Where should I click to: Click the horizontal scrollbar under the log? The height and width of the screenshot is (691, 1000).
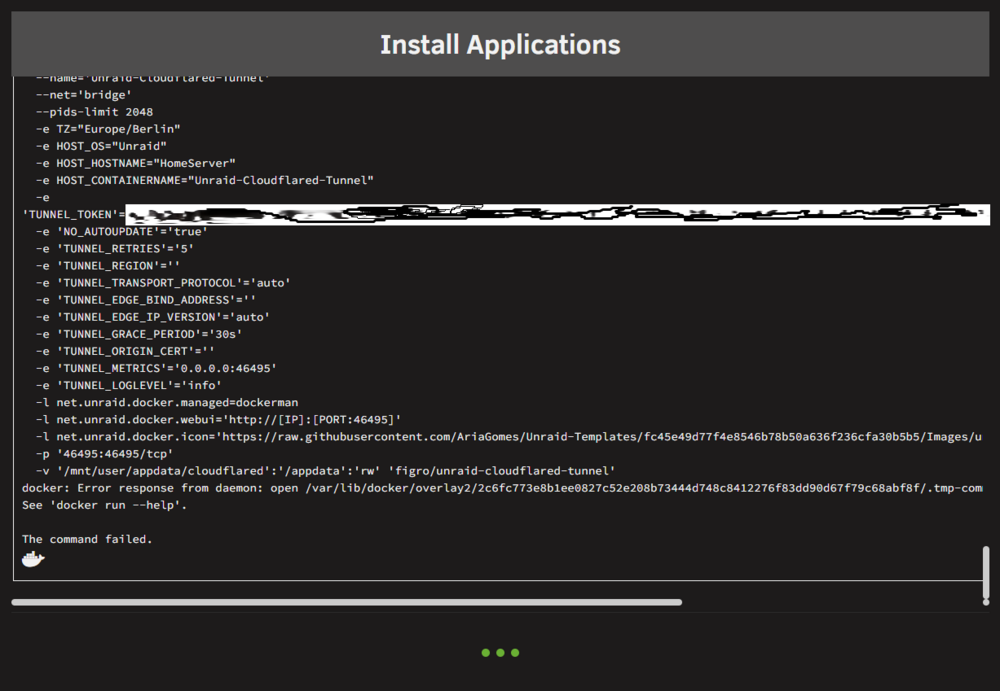pos(347,602)
